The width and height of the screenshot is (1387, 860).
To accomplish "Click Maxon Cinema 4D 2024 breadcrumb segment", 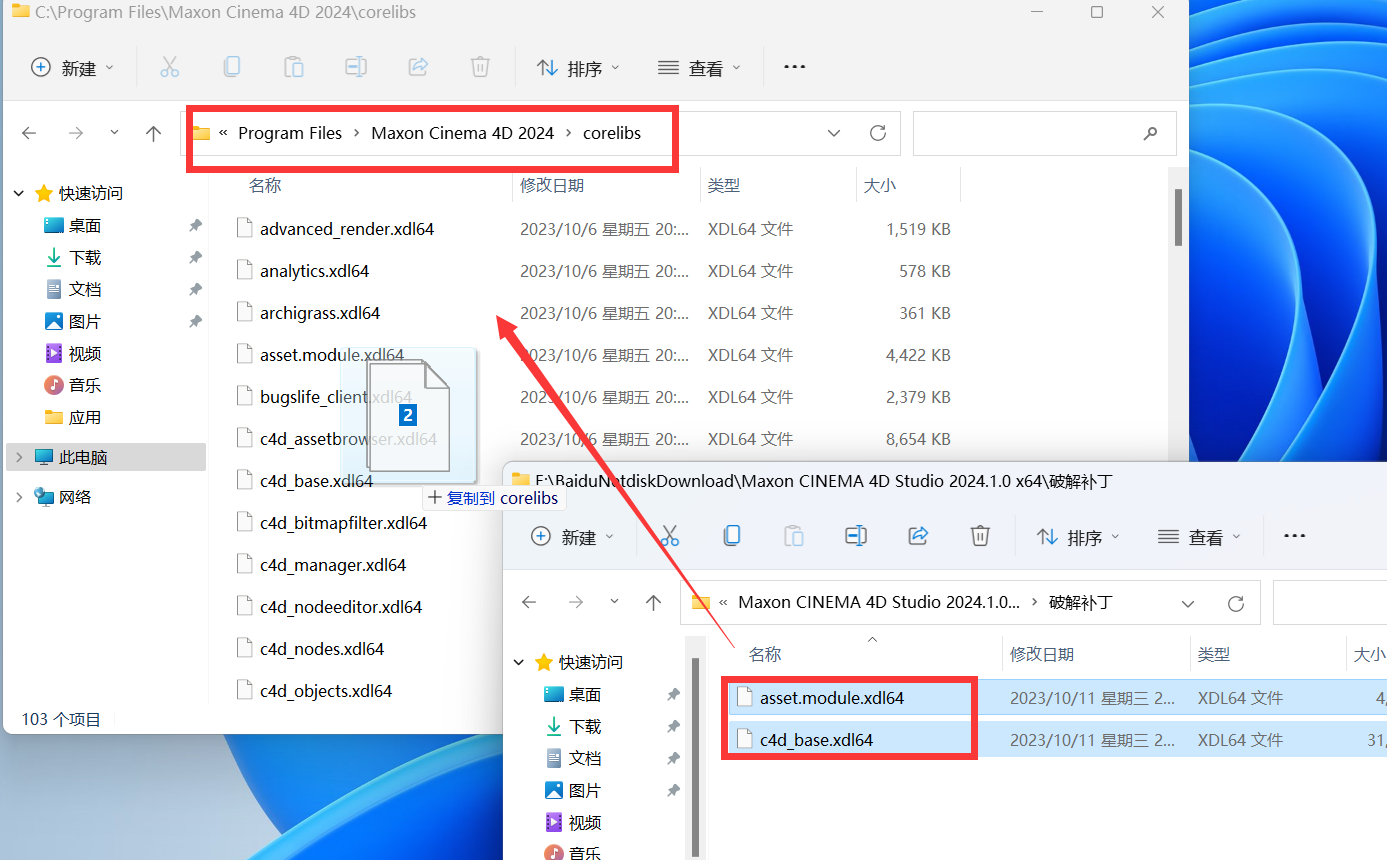I will pyautogui.click(x=462, y=133).
